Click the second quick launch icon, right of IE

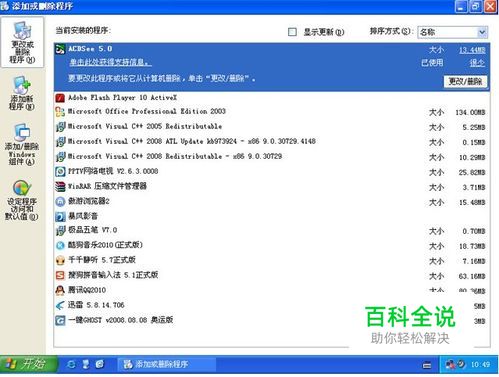86,364
